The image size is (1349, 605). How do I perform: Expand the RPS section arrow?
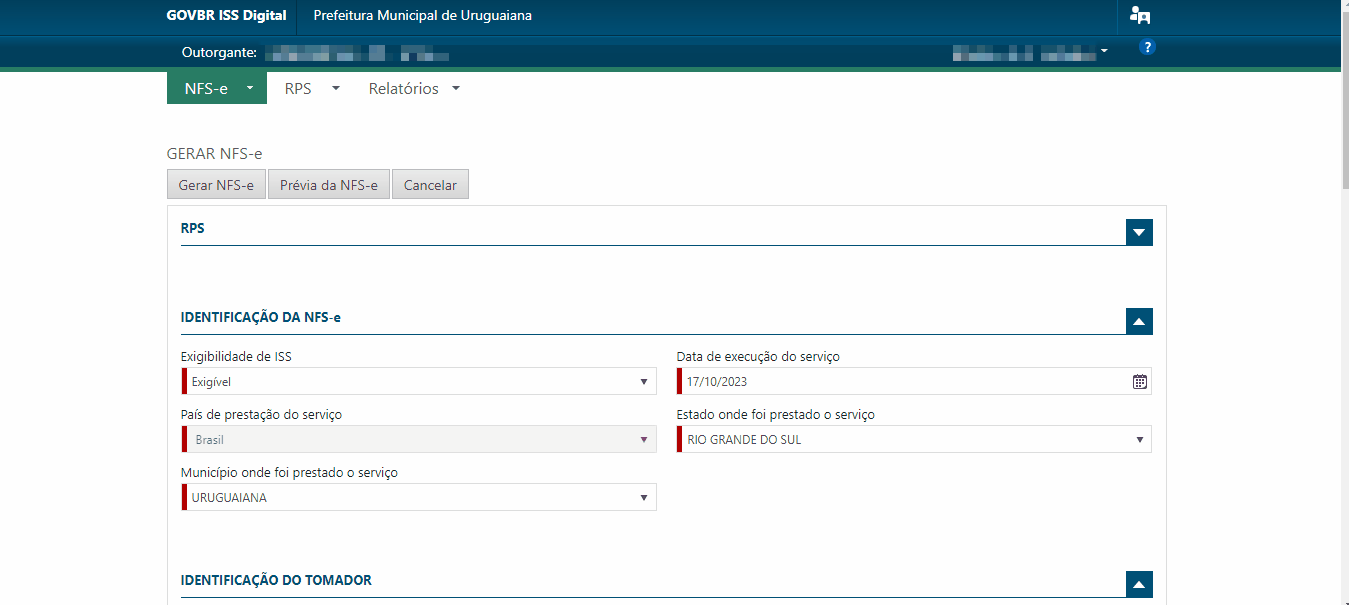pyautogui.click(x=1139, y=232)
